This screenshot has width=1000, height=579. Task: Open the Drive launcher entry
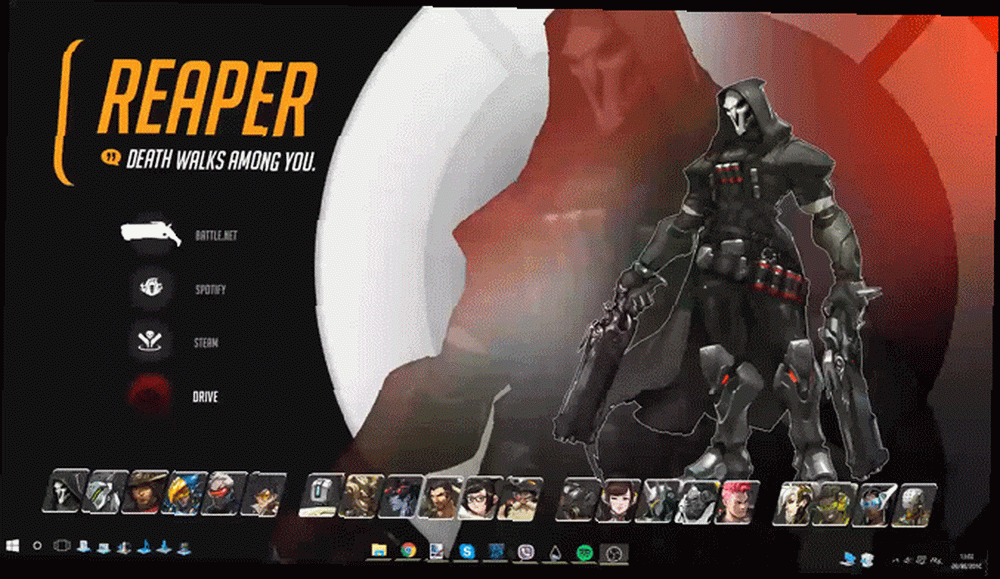149,395
